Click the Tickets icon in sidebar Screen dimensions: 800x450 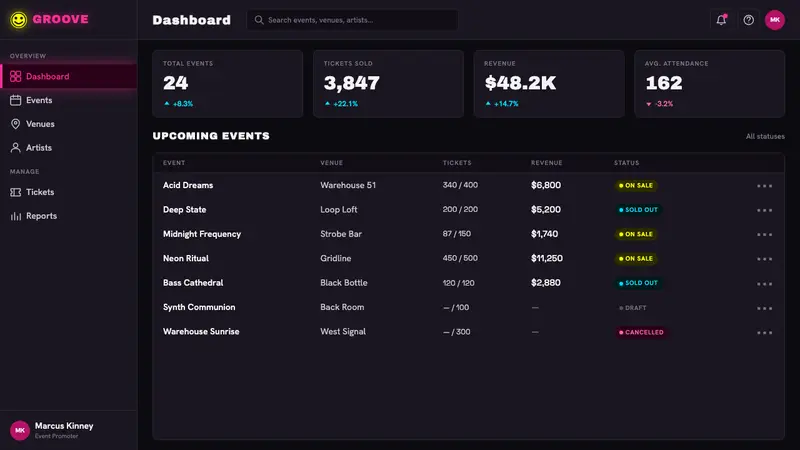coord(15,192)
